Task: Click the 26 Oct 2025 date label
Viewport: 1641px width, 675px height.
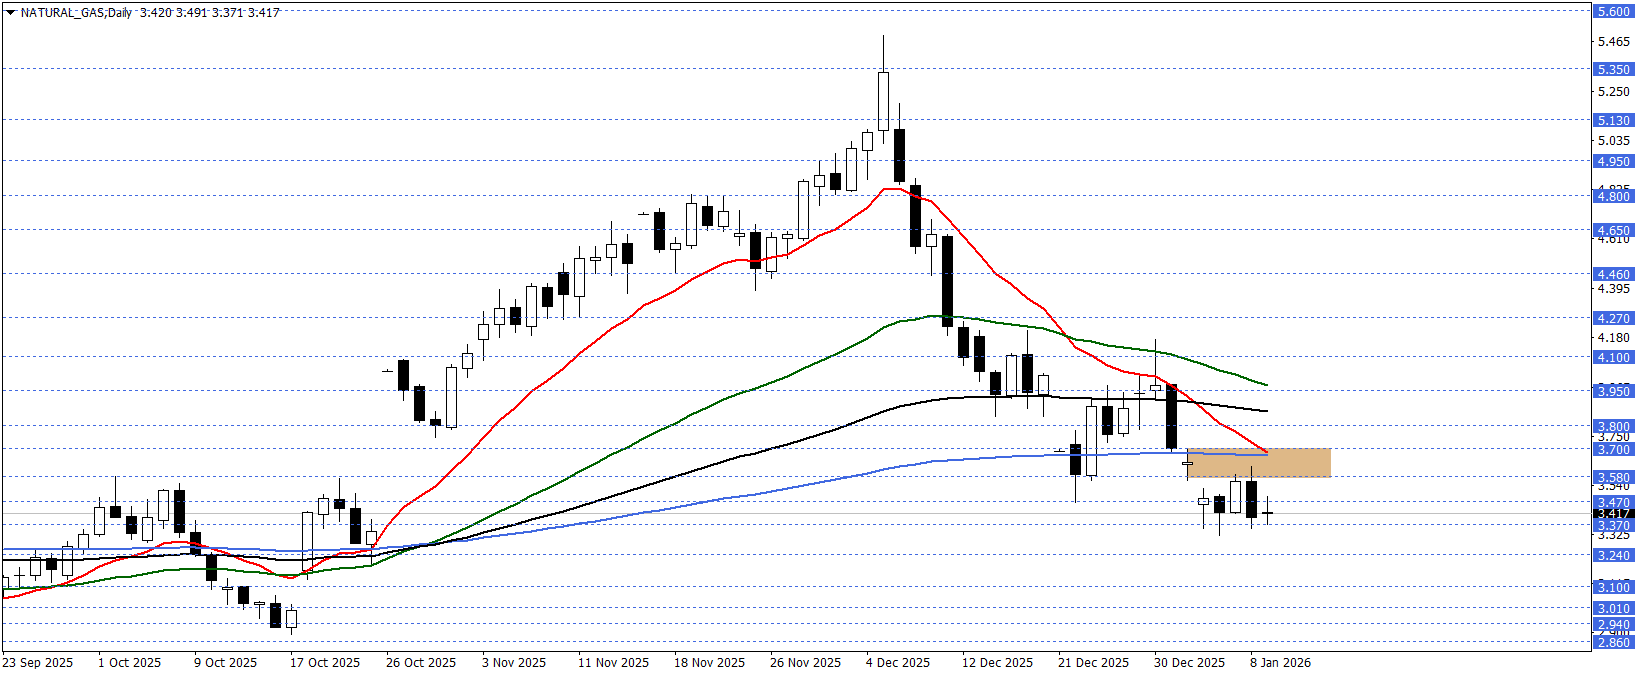Action: click(421, 662)
